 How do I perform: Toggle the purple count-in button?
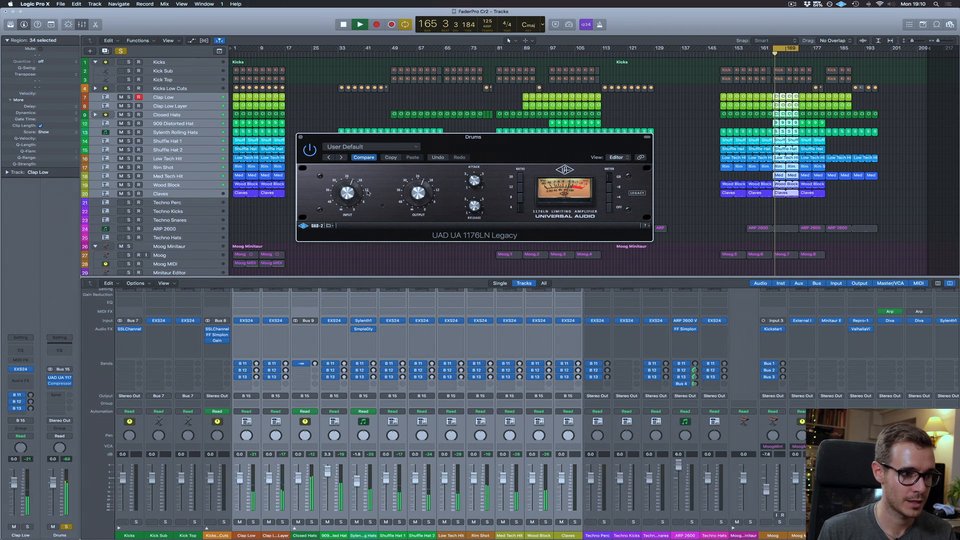(x=586, y=24)
